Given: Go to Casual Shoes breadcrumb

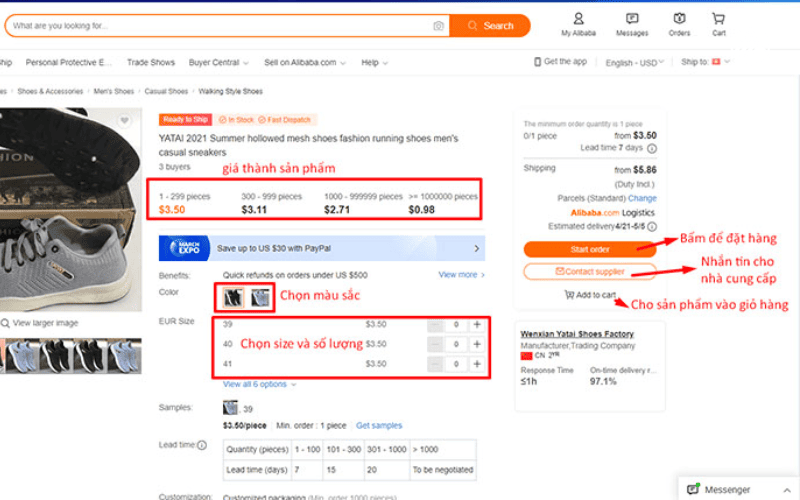Looking at the screenshot, I should pyautogui.click(x=166, y=91).
